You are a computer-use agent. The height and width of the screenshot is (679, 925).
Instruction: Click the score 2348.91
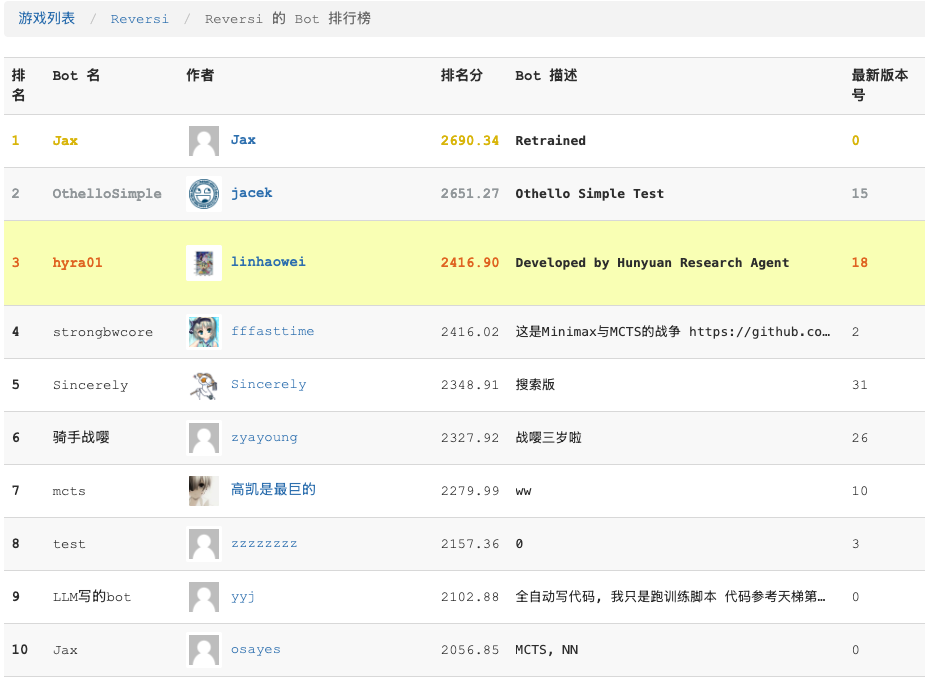(x=470, y=385)
